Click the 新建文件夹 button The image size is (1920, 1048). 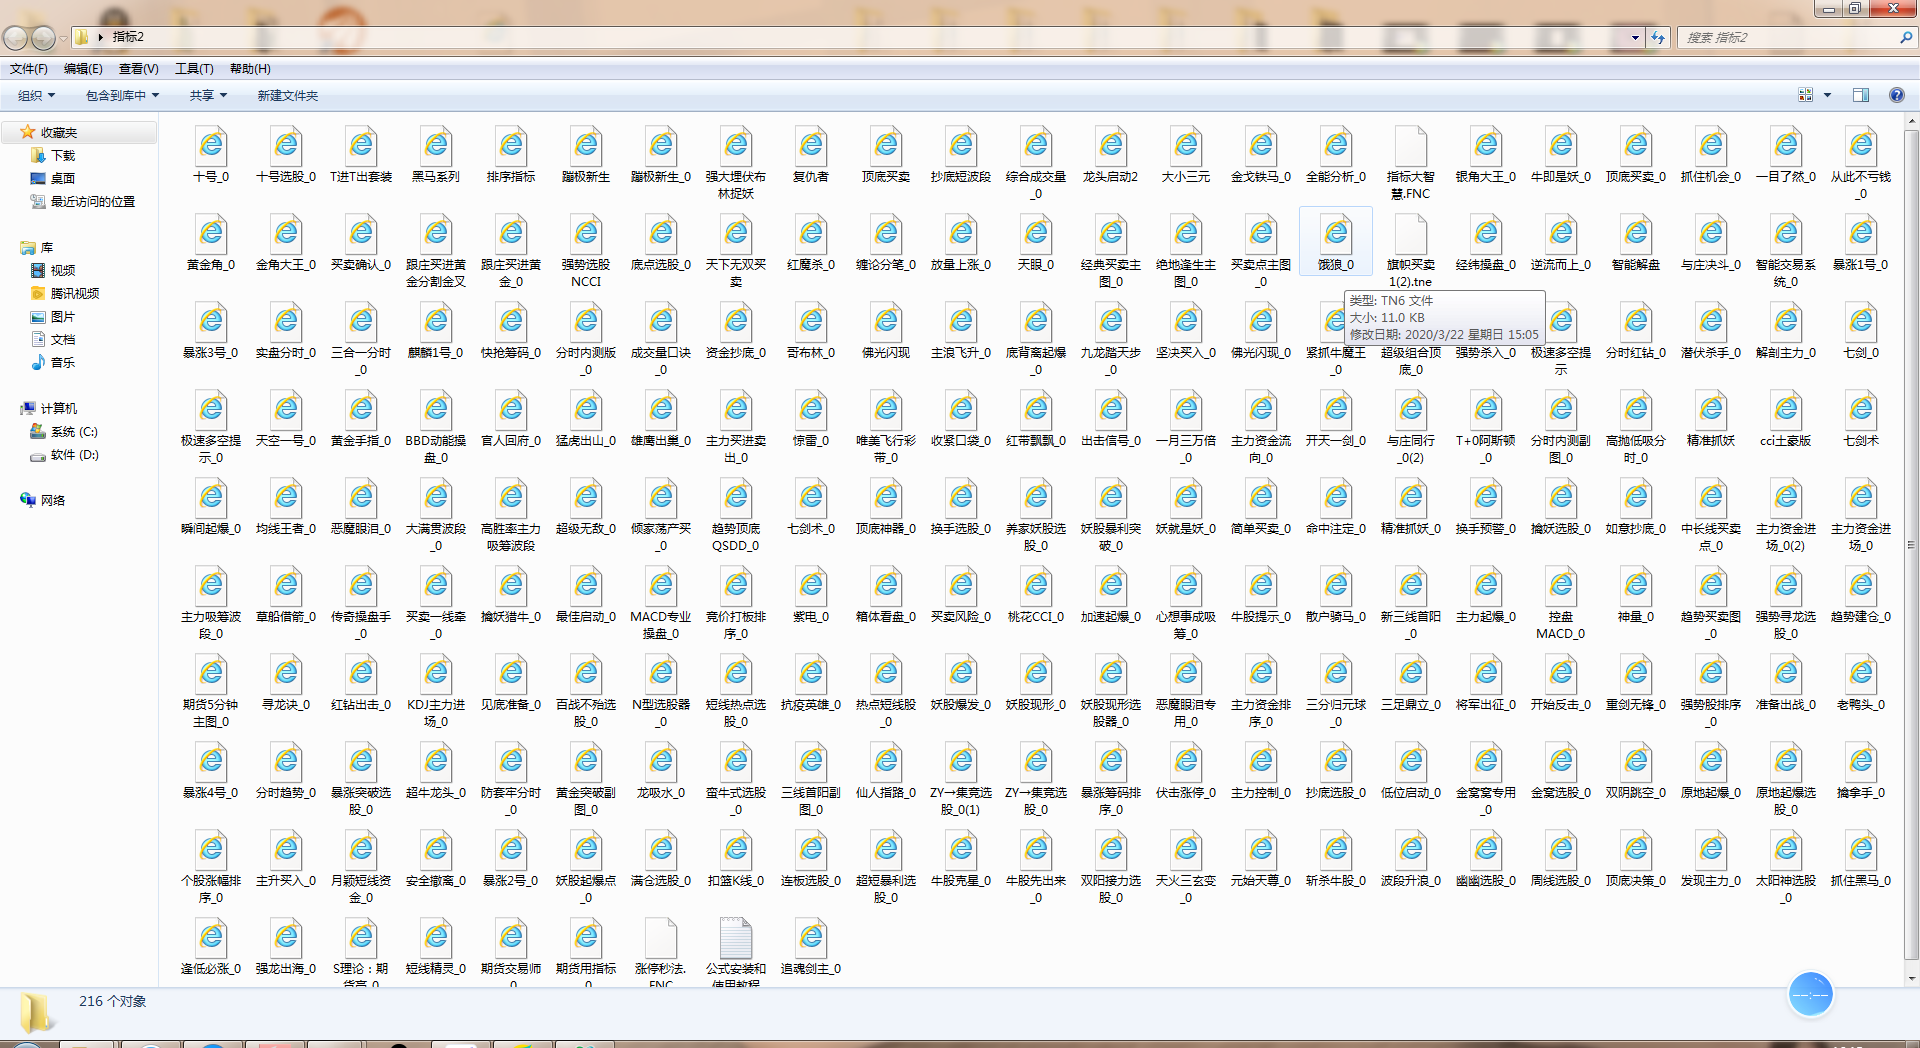tap(288, 95)
